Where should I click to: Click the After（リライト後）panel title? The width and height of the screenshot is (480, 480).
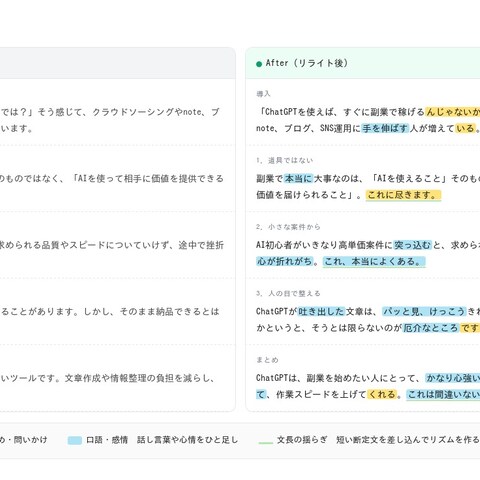(x=307, y=63)
